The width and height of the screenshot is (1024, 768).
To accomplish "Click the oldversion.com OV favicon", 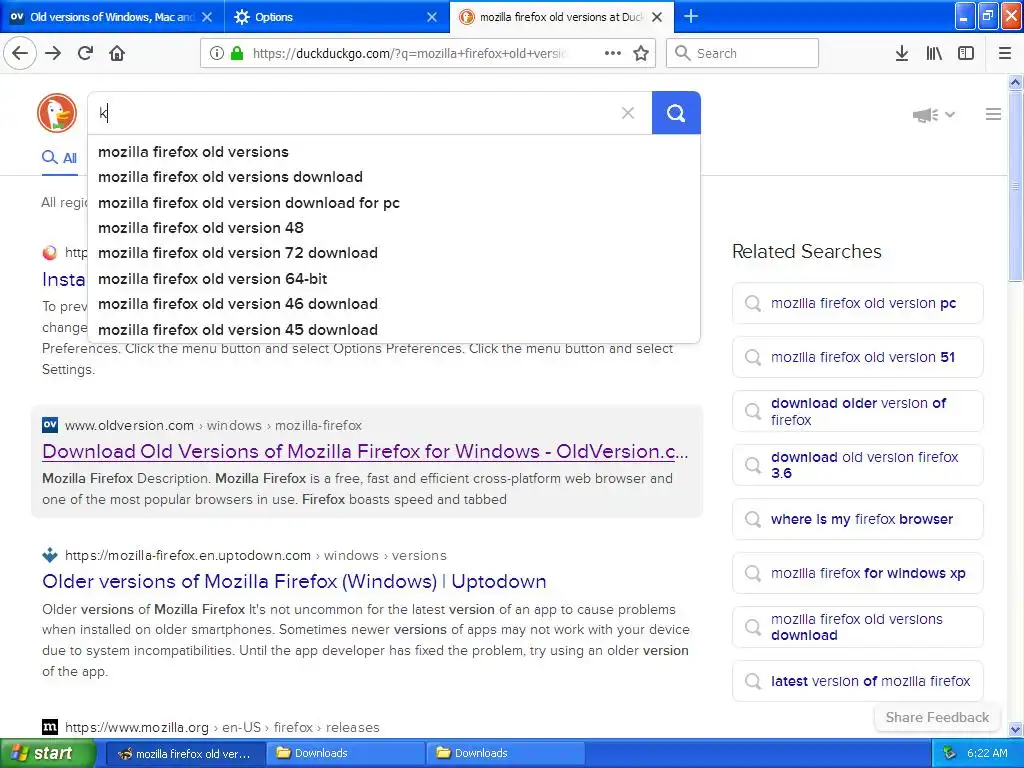I will [50, 424].
